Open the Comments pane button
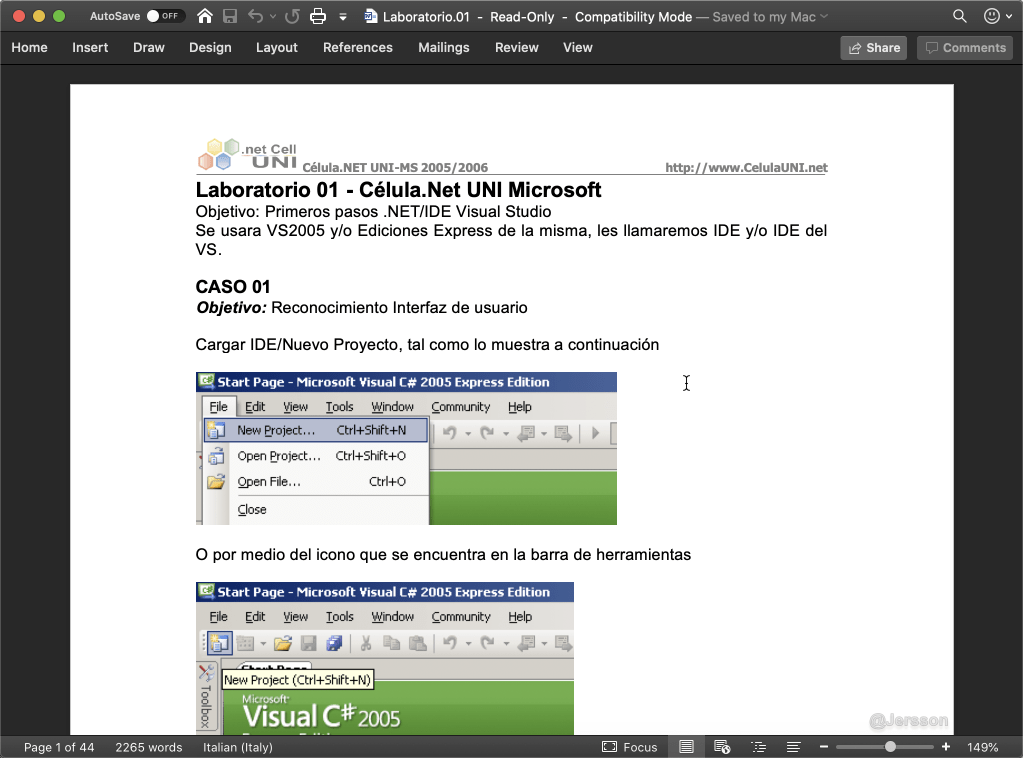Viewport: 1023px width, 758px height. (964, 47)
